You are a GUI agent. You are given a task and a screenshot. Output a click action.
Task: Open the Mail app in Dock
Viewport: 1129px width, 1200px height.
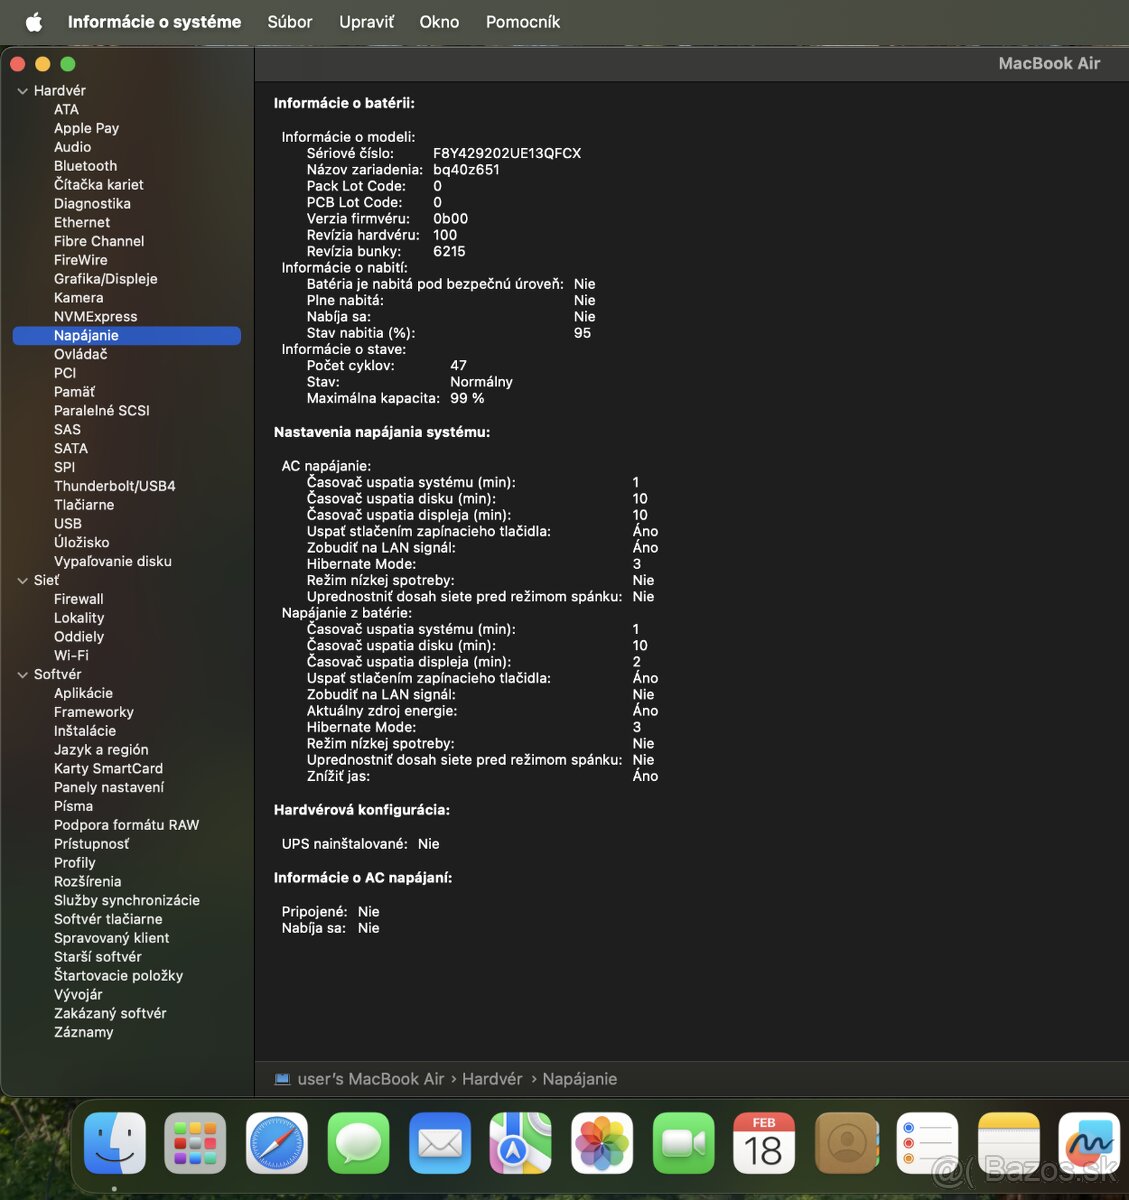pos(440,1143)
